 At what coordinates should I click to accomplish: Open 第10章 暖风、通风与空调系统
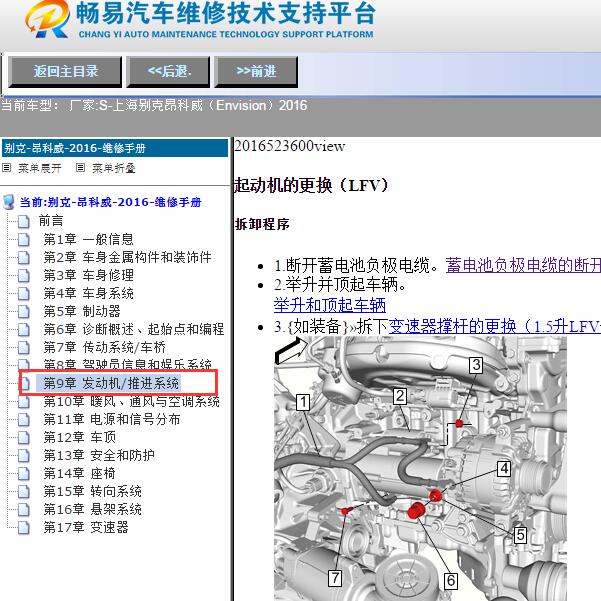pyautogui.click(x=131, y=401)
